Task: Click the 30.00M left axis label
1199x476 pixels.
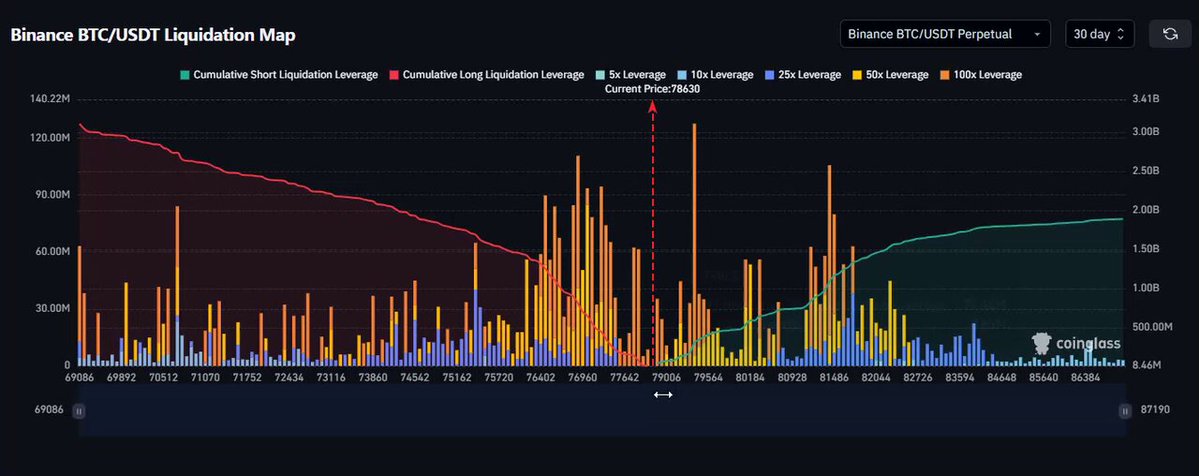Action: 54,308
